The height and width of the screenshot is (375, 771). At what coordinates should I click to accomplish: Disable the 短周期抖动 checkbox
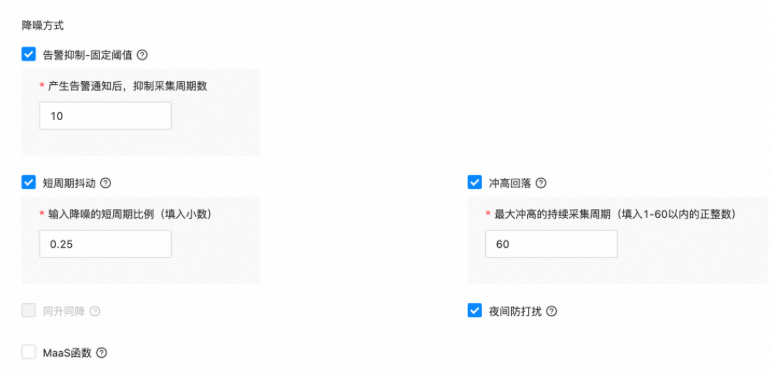[x=29, y=183]
